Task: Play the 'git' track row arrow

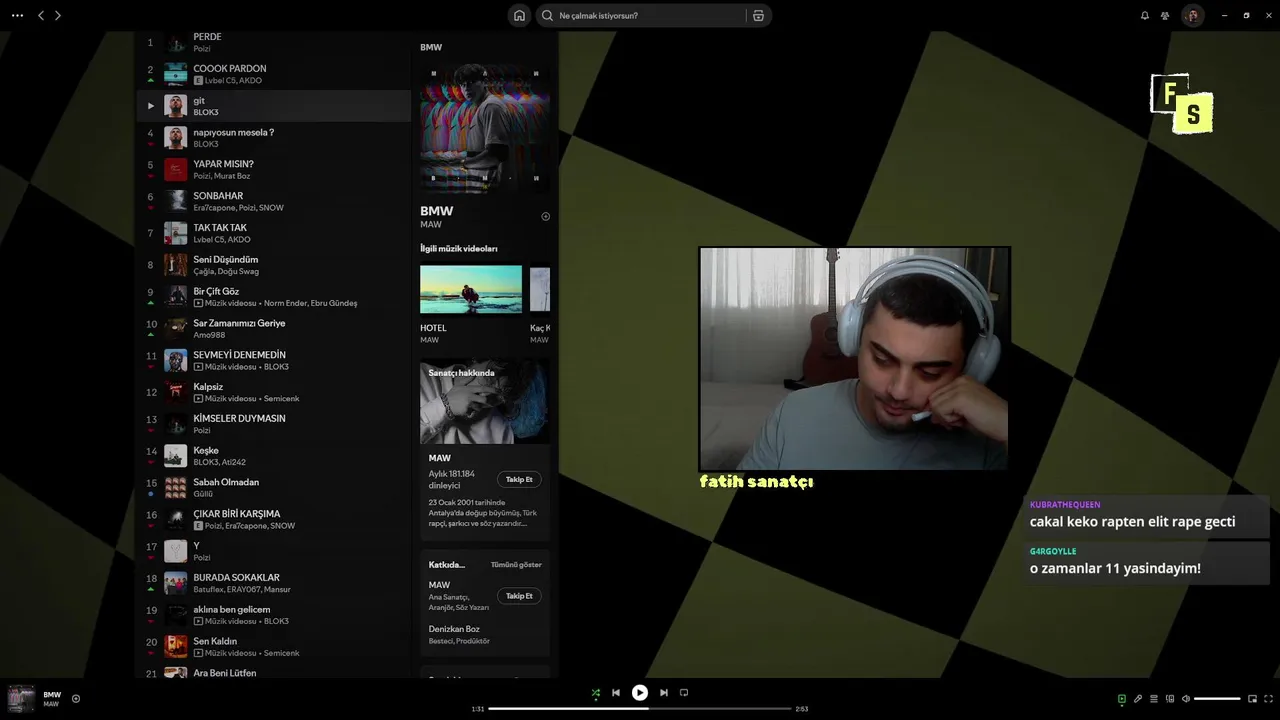Action: pos(151,105)
